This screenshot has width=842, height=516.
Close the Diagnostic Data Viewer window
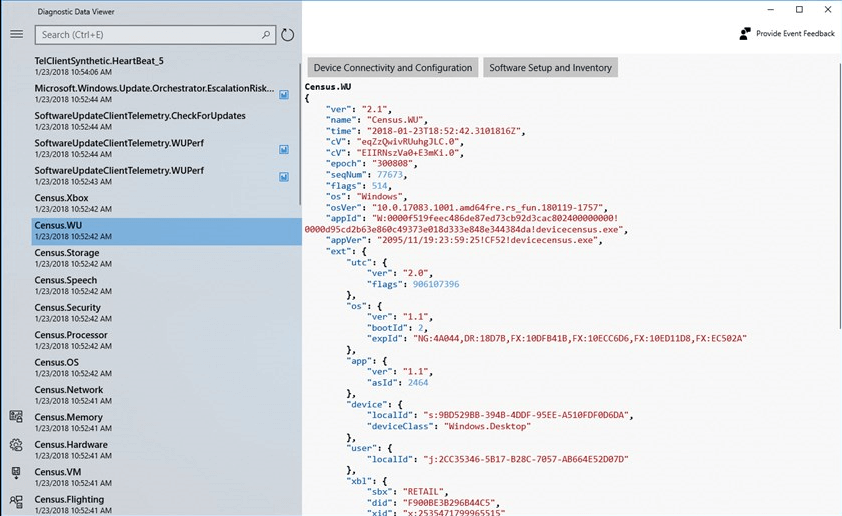(x=828, y=10)
